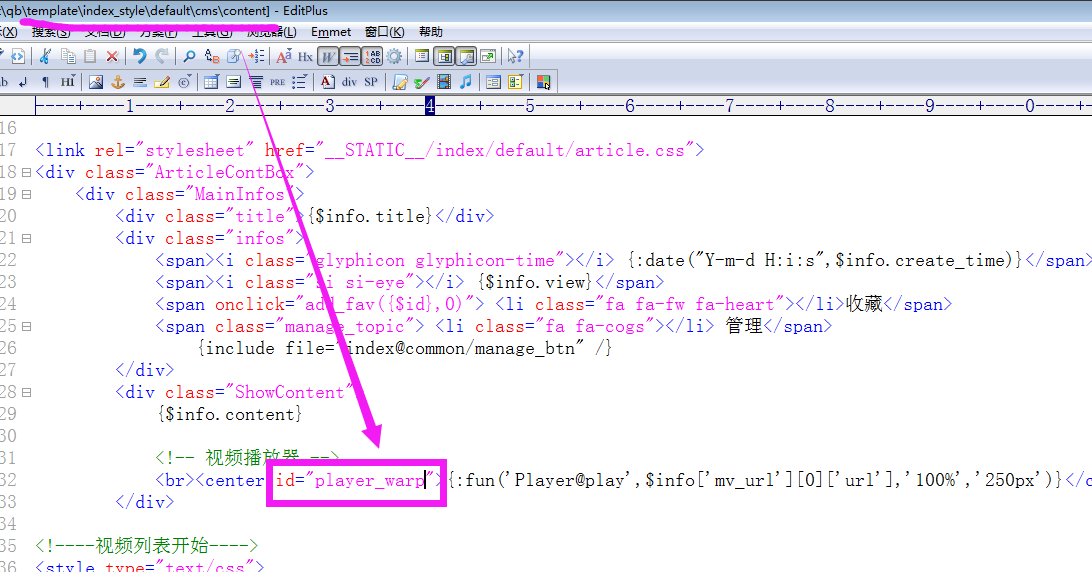This screenshot has width=1092, height=572.
Task: Click the film strip object icon
Action: 444,82
